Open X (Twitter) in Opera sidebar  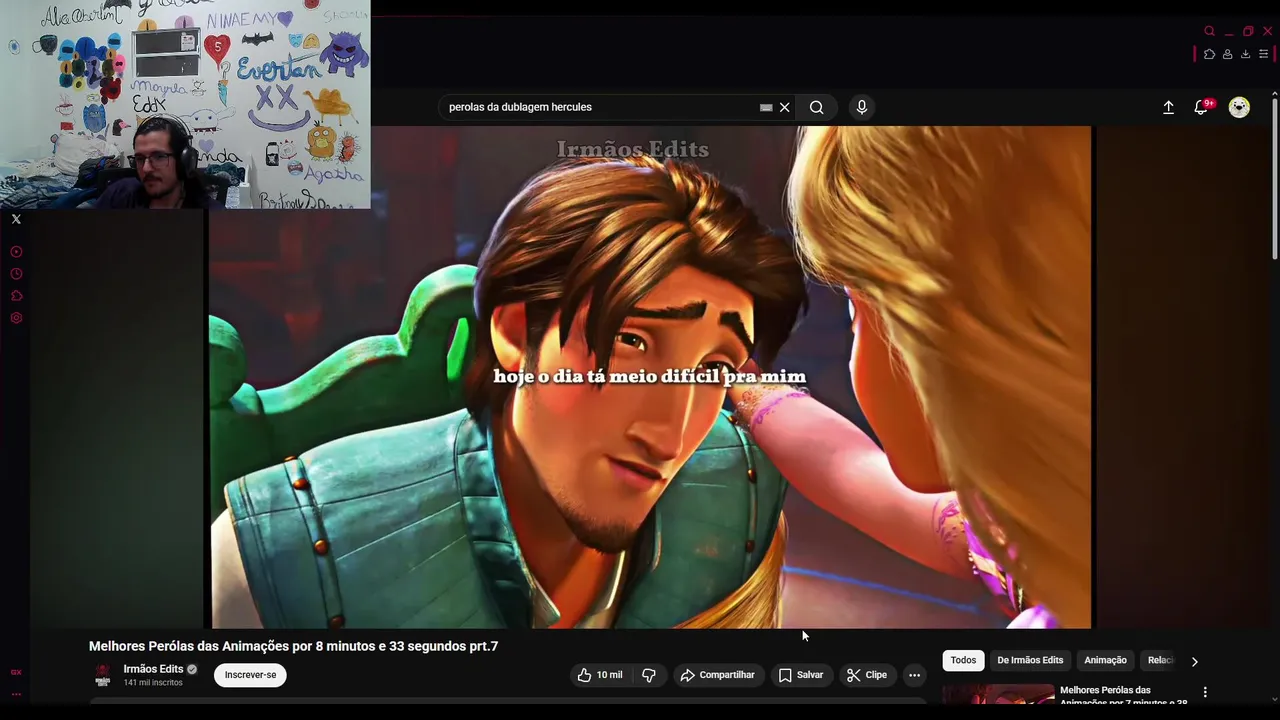point(16,219)
